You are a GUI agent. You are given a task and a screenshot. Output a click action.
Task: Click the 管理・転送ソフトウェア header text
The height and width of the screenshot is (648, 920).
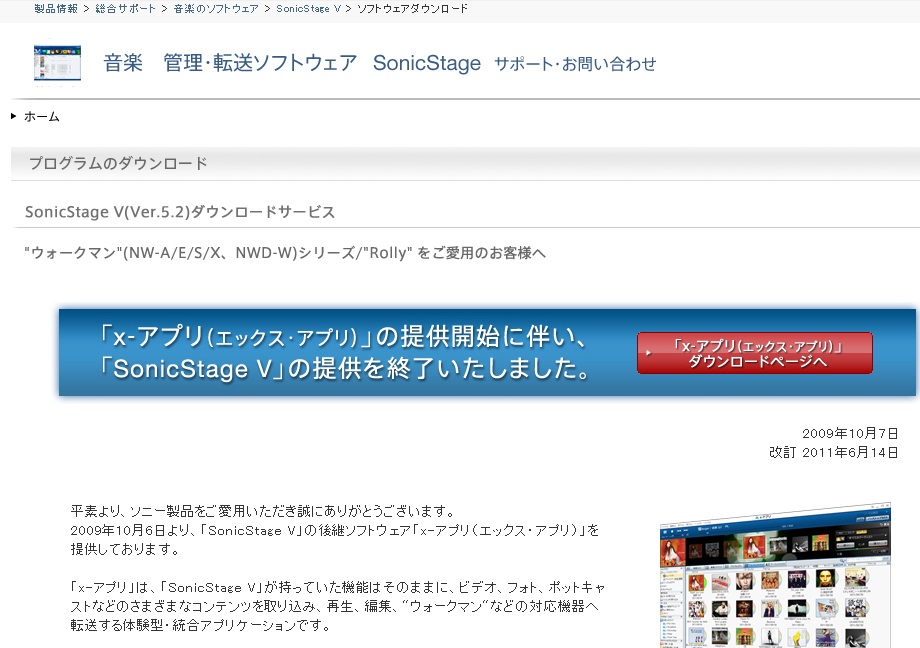[259, 62]
